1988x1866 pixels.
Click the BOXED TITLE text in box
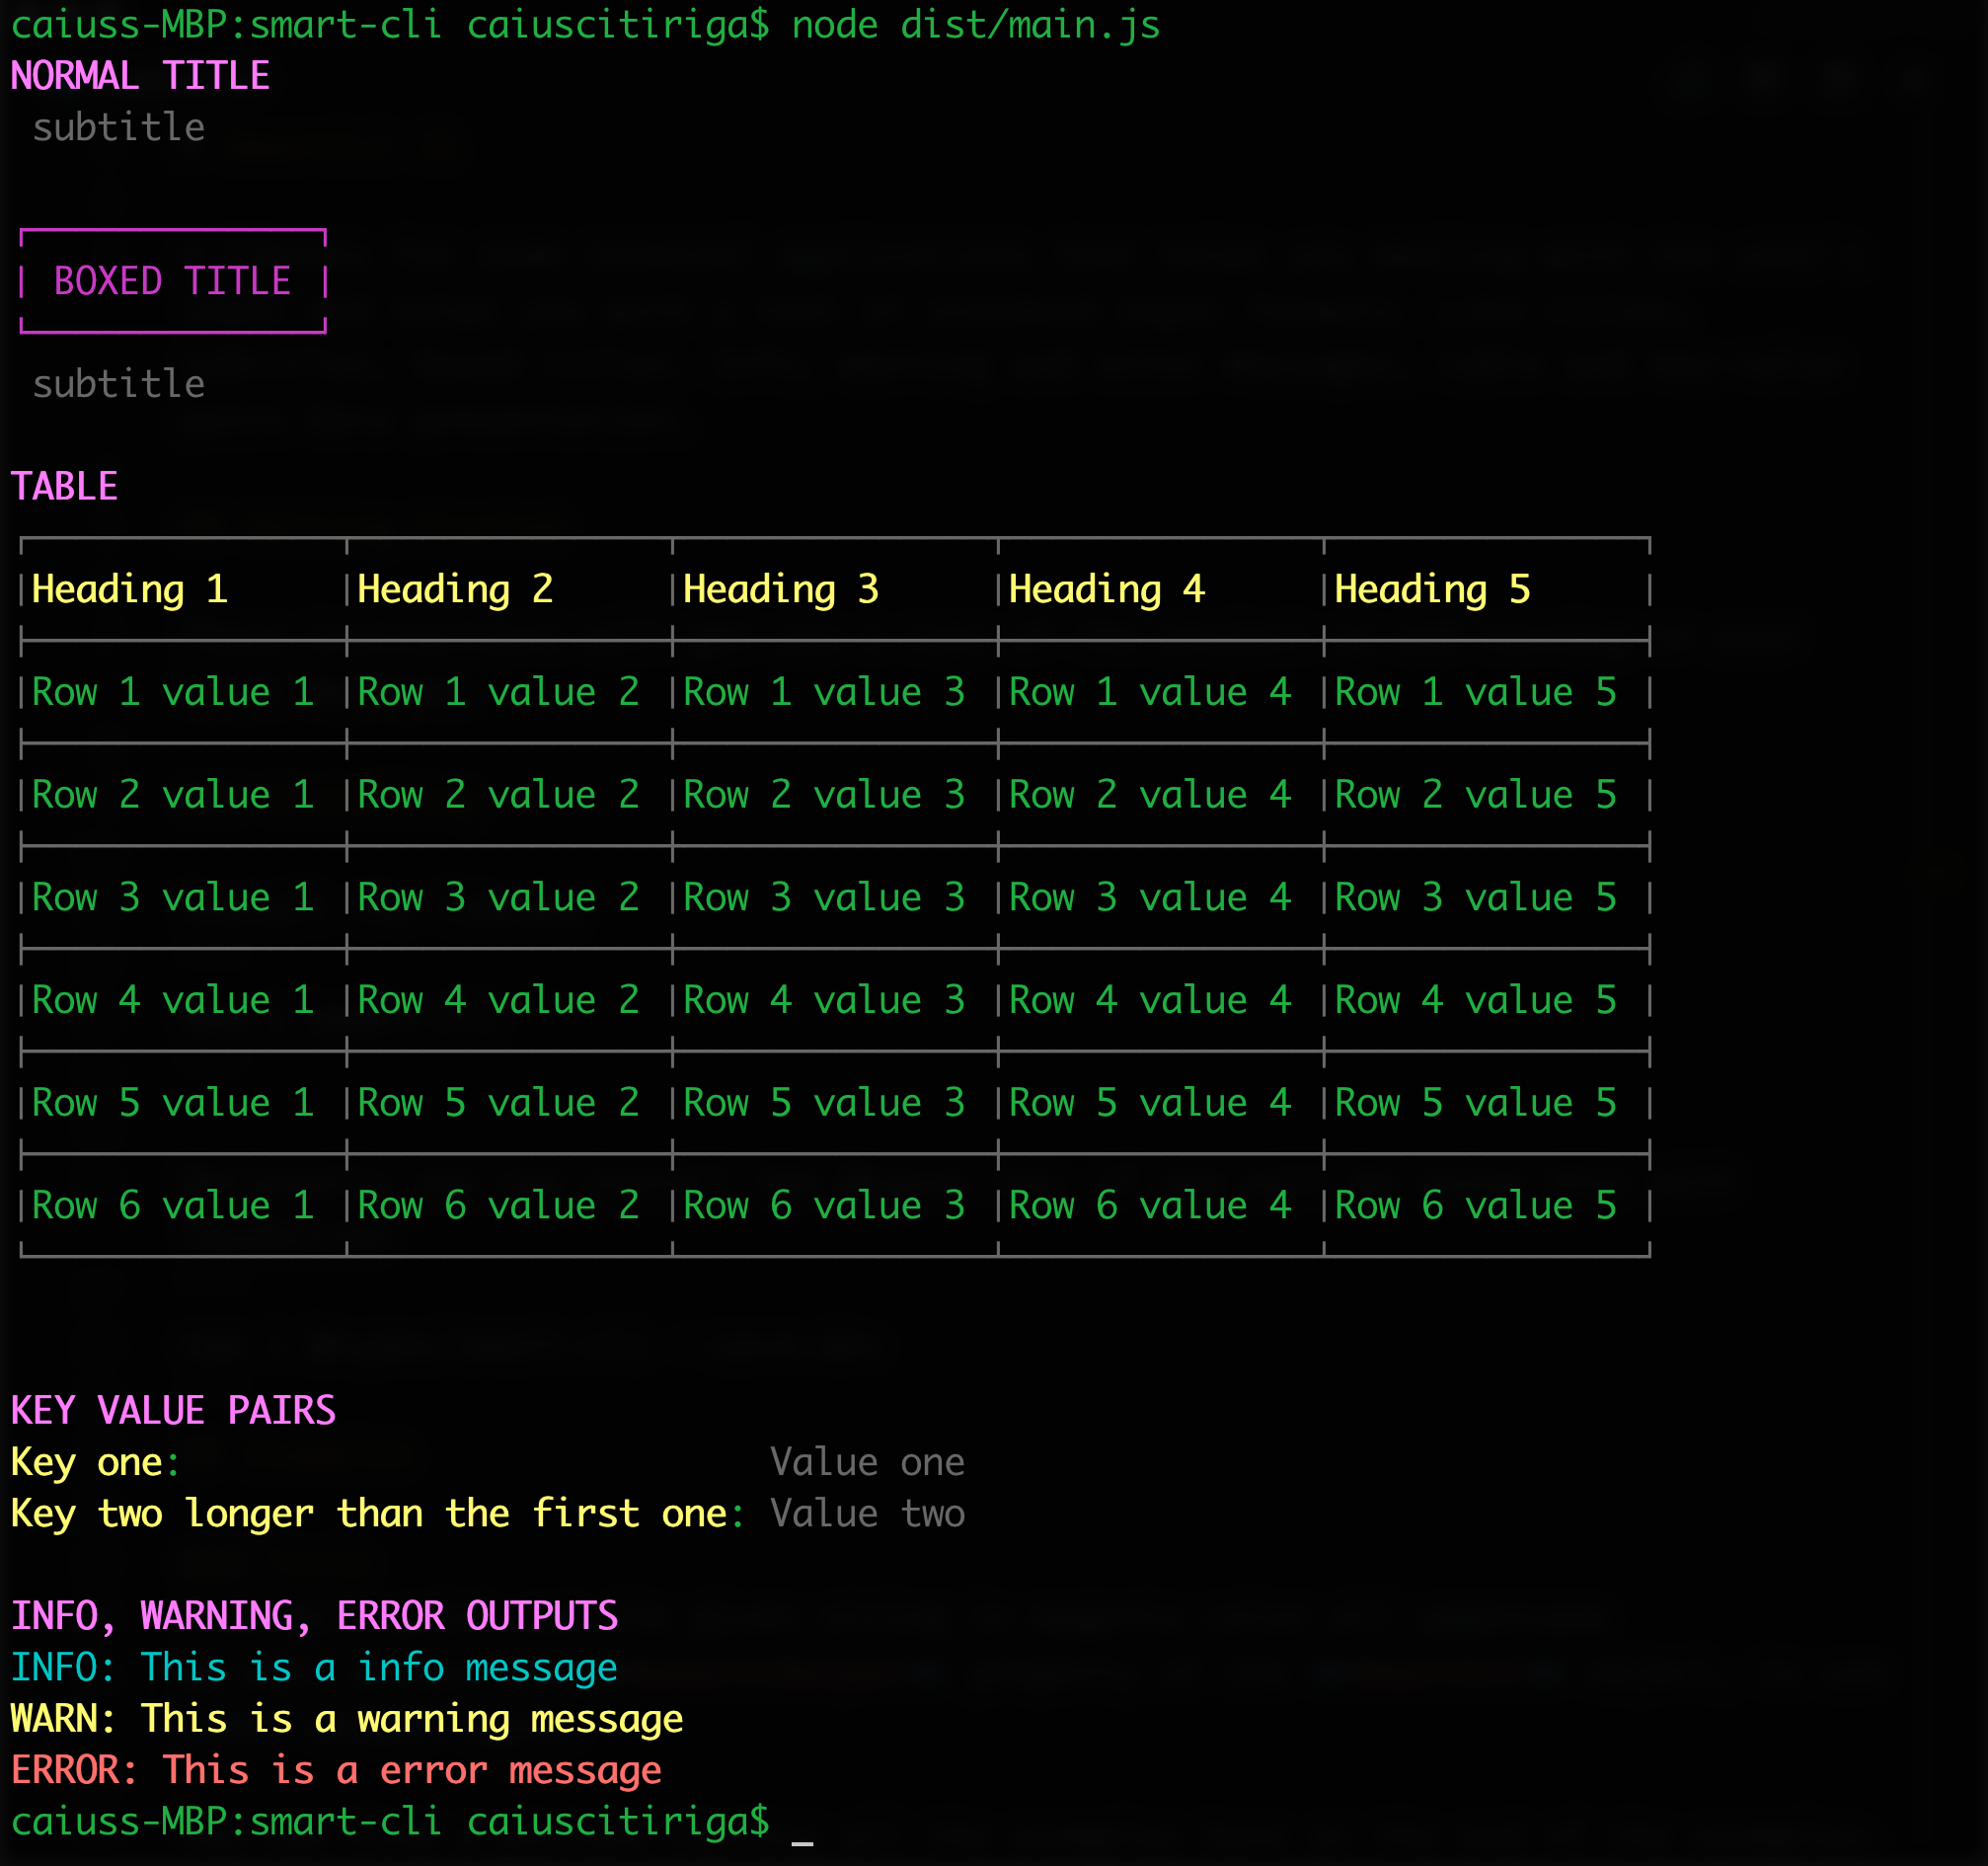172,281
